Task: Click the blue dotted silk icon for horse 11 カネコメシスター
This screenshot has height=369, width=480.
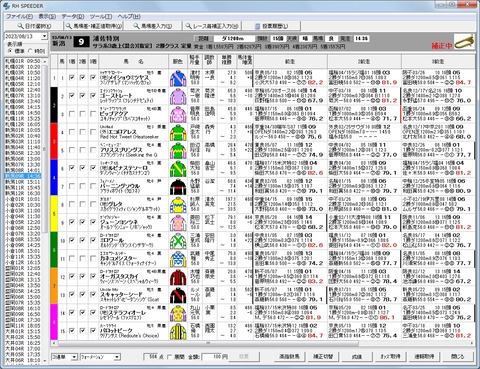Action: [x=178, y=258]
